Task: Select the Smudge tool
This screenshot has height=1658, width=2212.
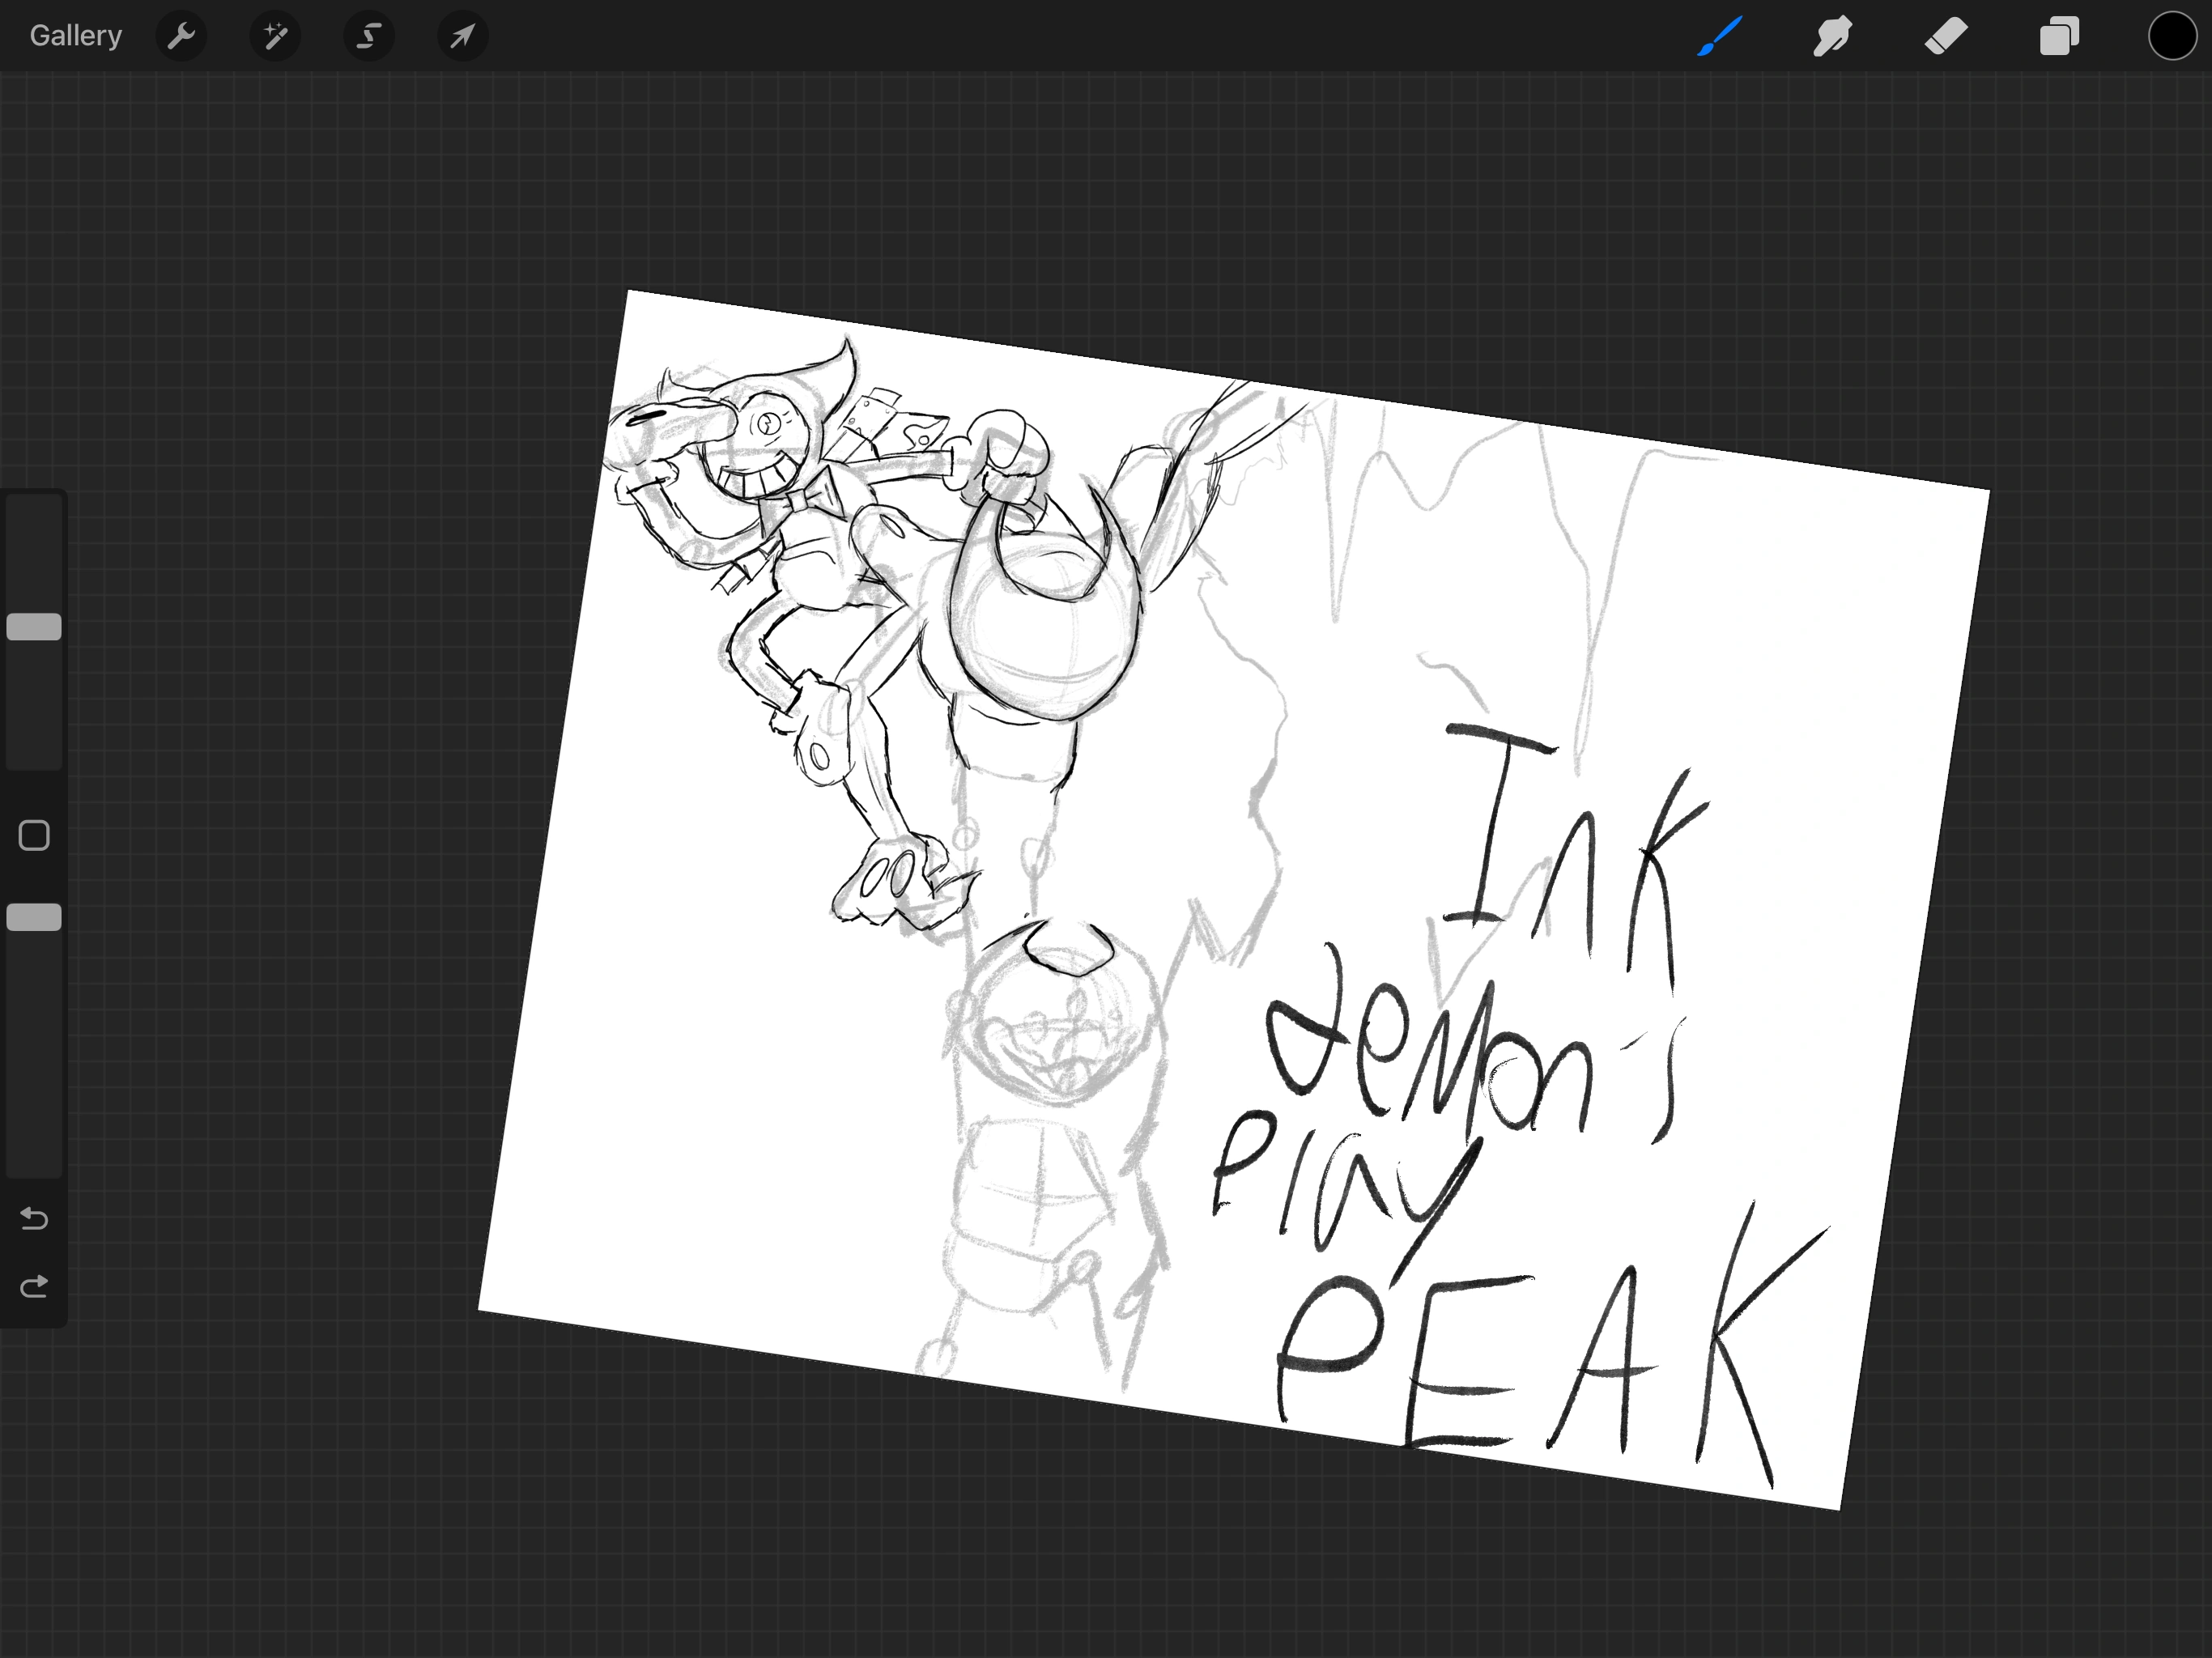Action: pos(1832,35)
